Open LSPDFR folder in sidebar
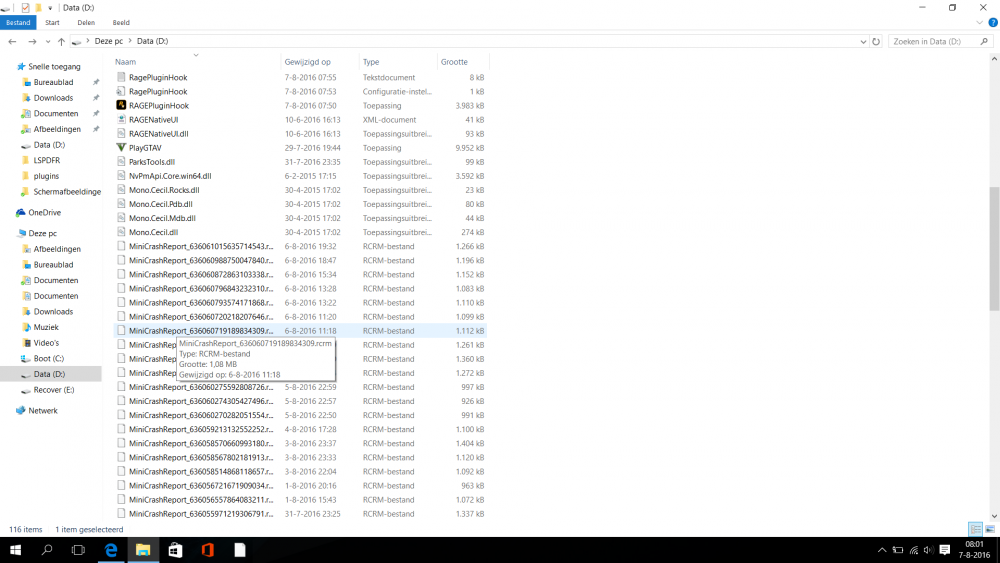This screenshot has height=563, width=1000. click(x=47, y=160)
